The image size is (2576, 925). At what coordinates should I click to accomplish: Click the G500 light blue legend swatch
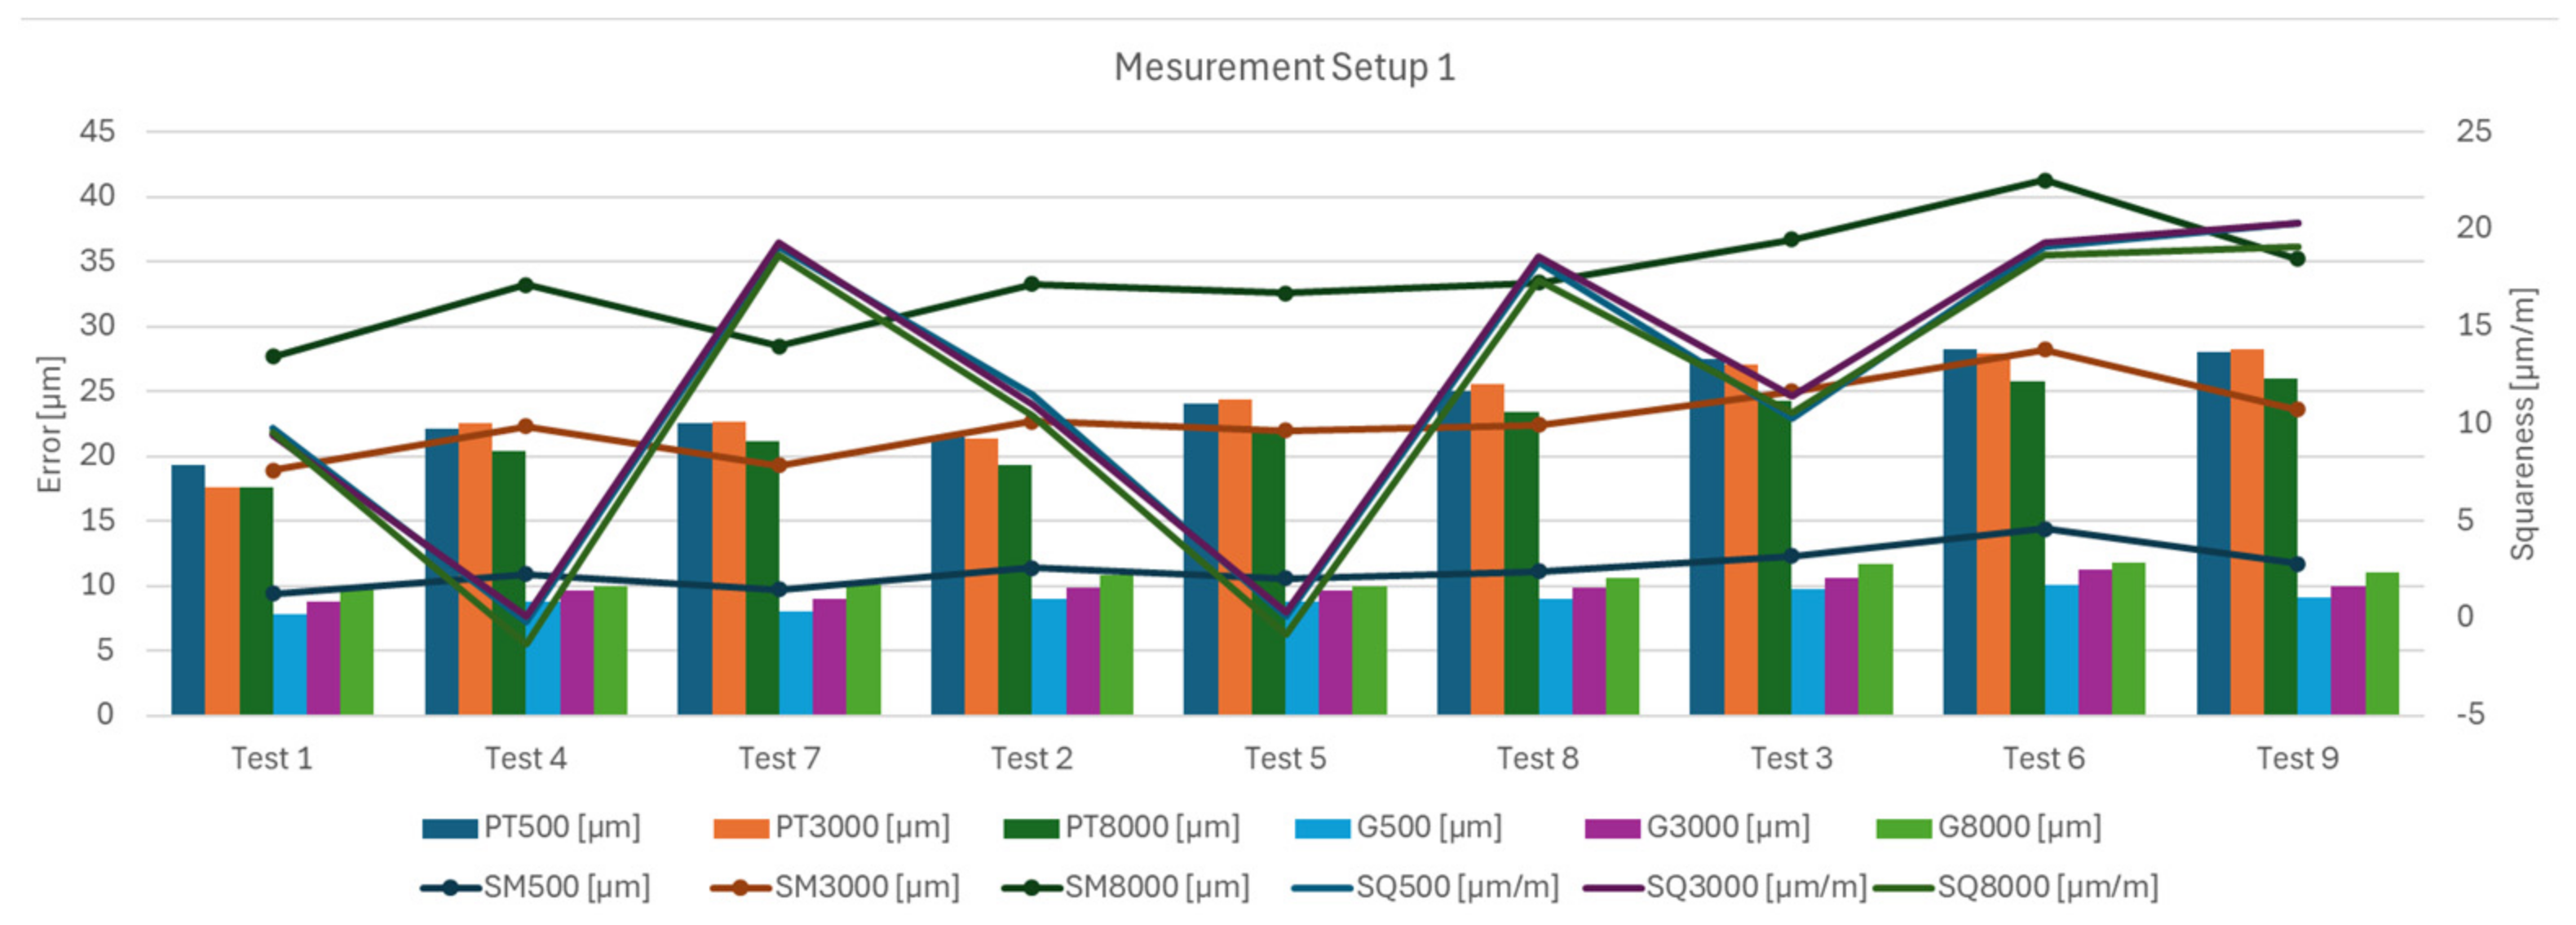(1322, 828)
